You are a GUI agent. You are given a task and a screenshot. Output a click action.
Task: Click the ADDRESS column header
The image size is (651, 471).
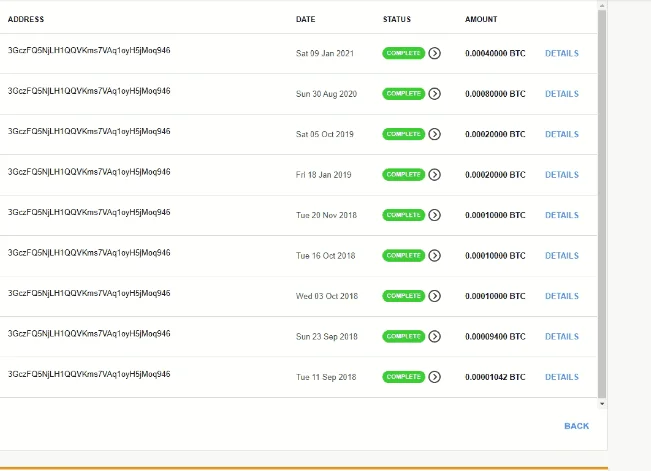pos(26,19)
